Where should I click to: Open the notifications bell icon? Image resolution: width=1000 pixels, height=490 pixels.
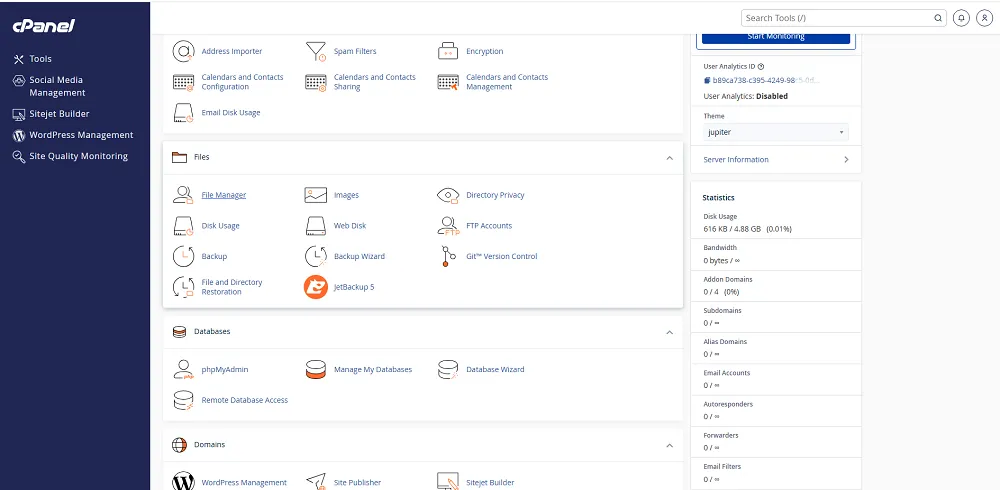coord(961,18)
